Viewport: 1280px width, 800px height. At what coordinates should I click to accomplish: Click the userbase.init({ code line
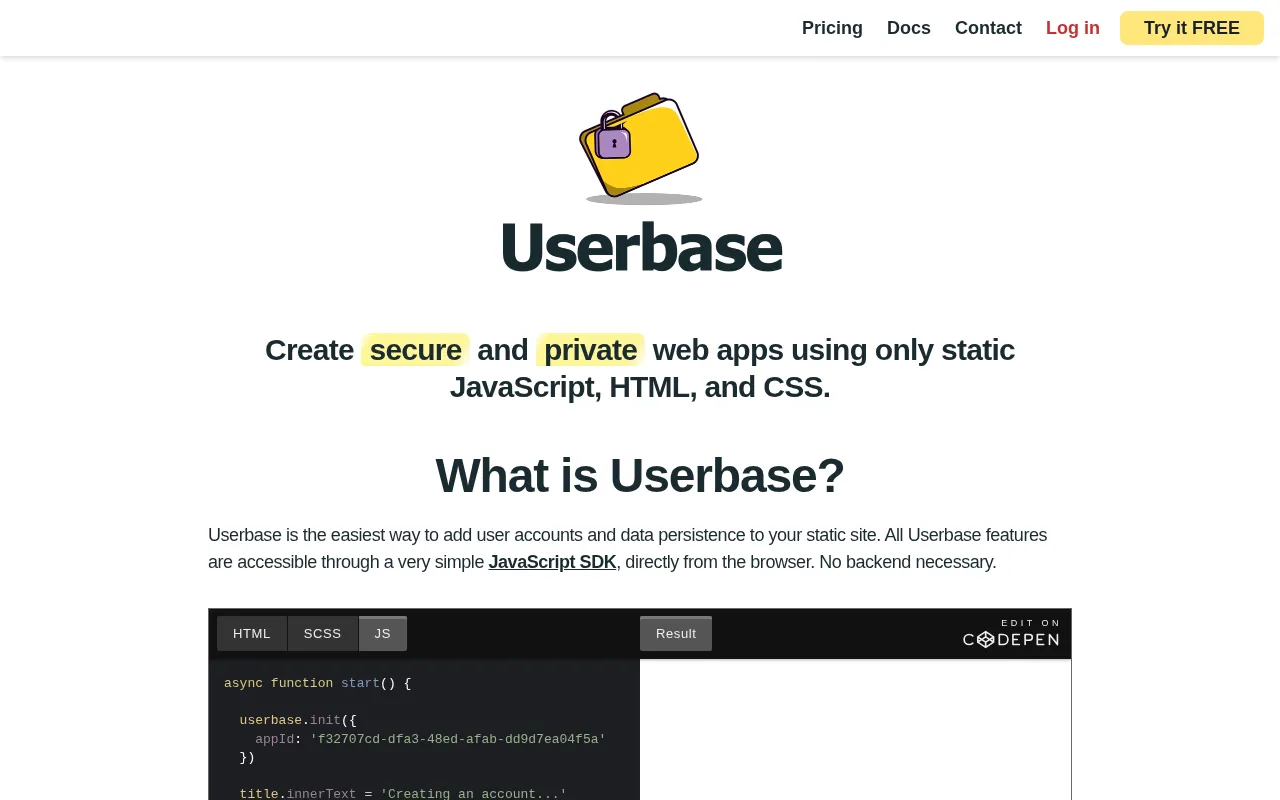pos(298,720)
